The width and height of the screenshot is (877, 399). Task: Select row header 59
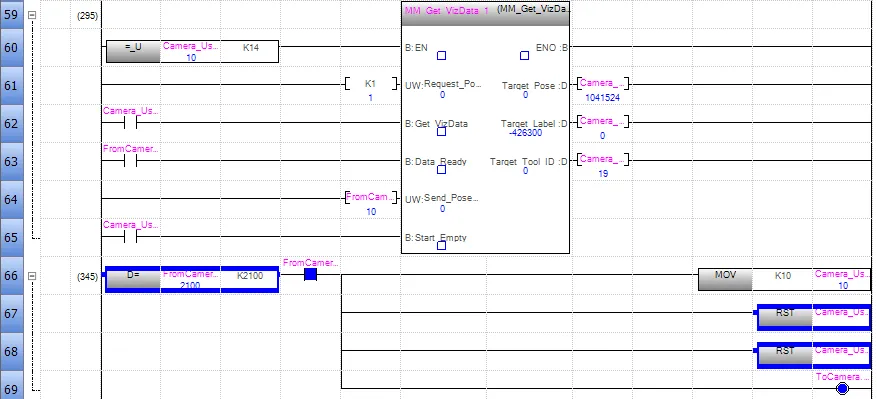[11, 14]
